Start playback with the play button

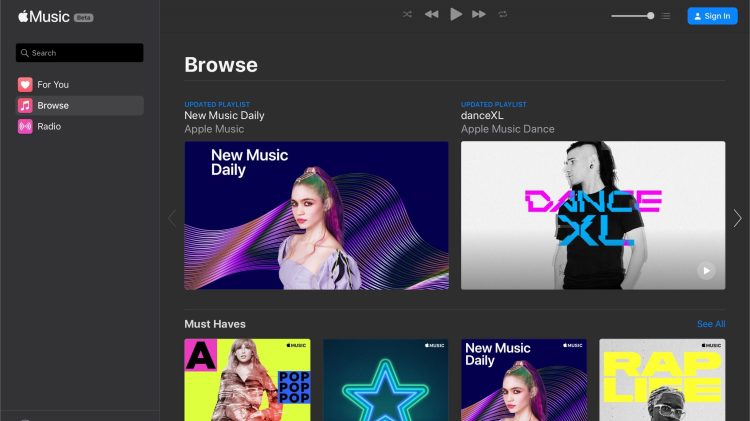[456, 14]
